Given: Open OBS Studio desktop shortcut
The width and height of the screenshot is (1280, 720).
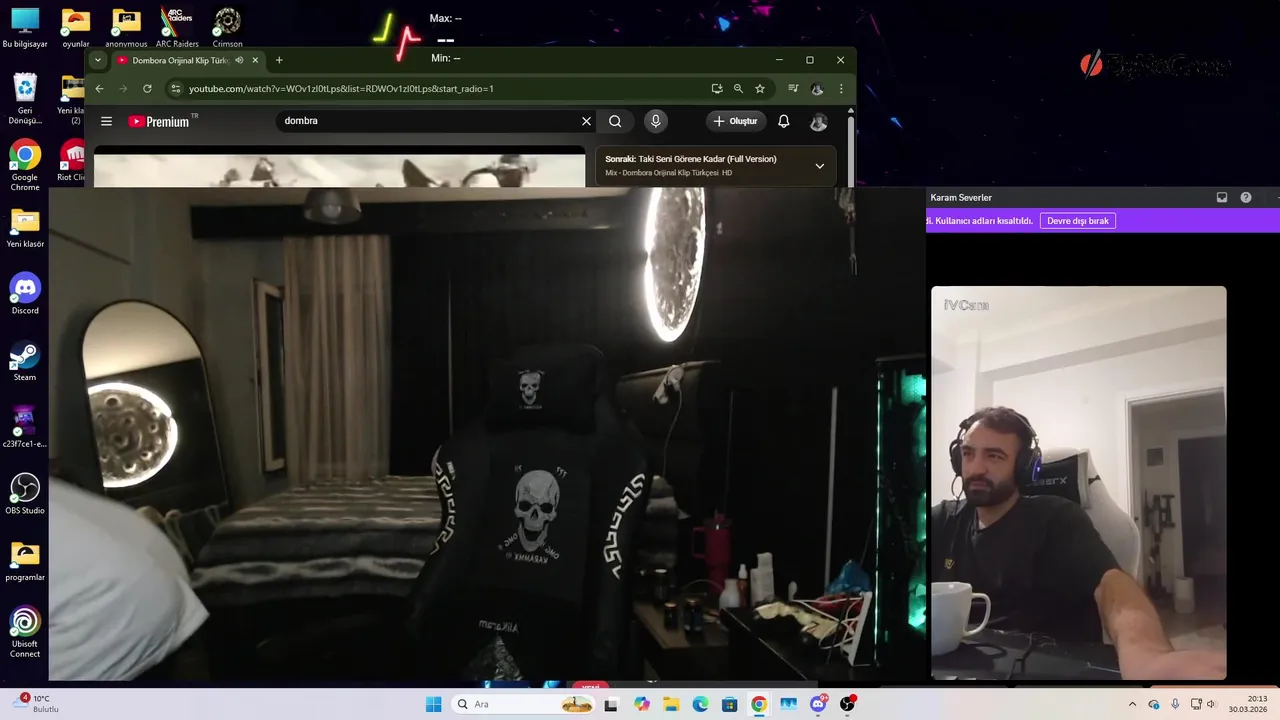Looking at the screenshot, I should point(25,494).
